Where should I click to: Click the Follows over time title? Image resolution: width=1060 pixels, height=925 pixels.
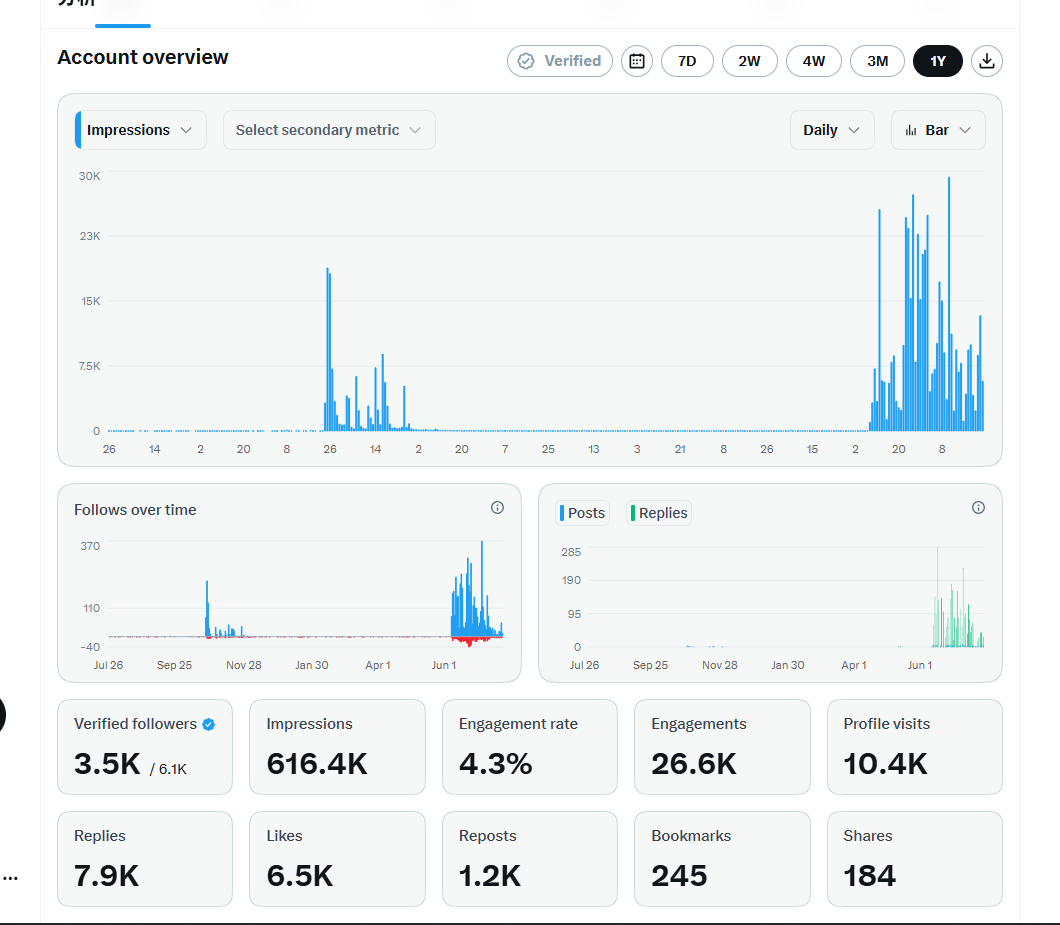point(135,510)
